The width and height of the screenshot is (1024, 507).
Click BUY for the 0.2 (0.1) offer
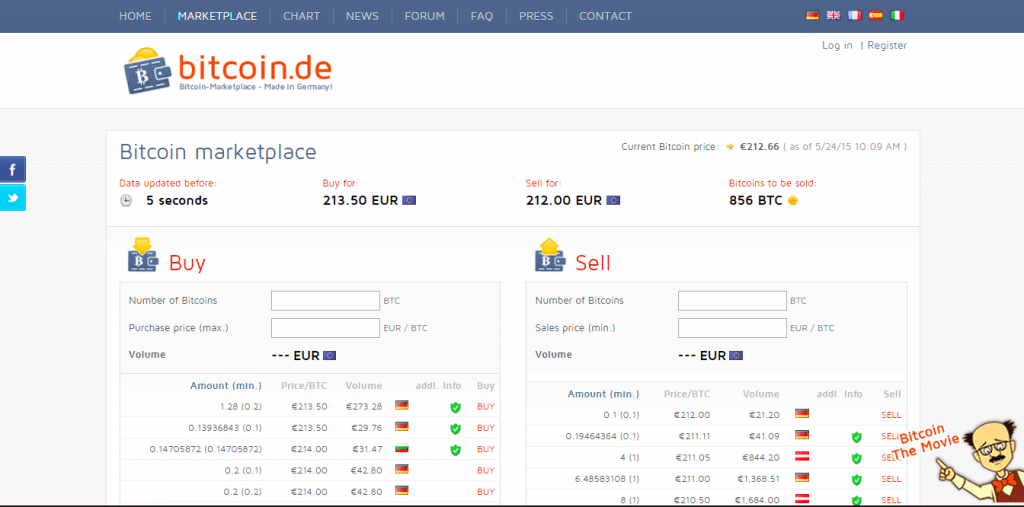tap(486, 470)
